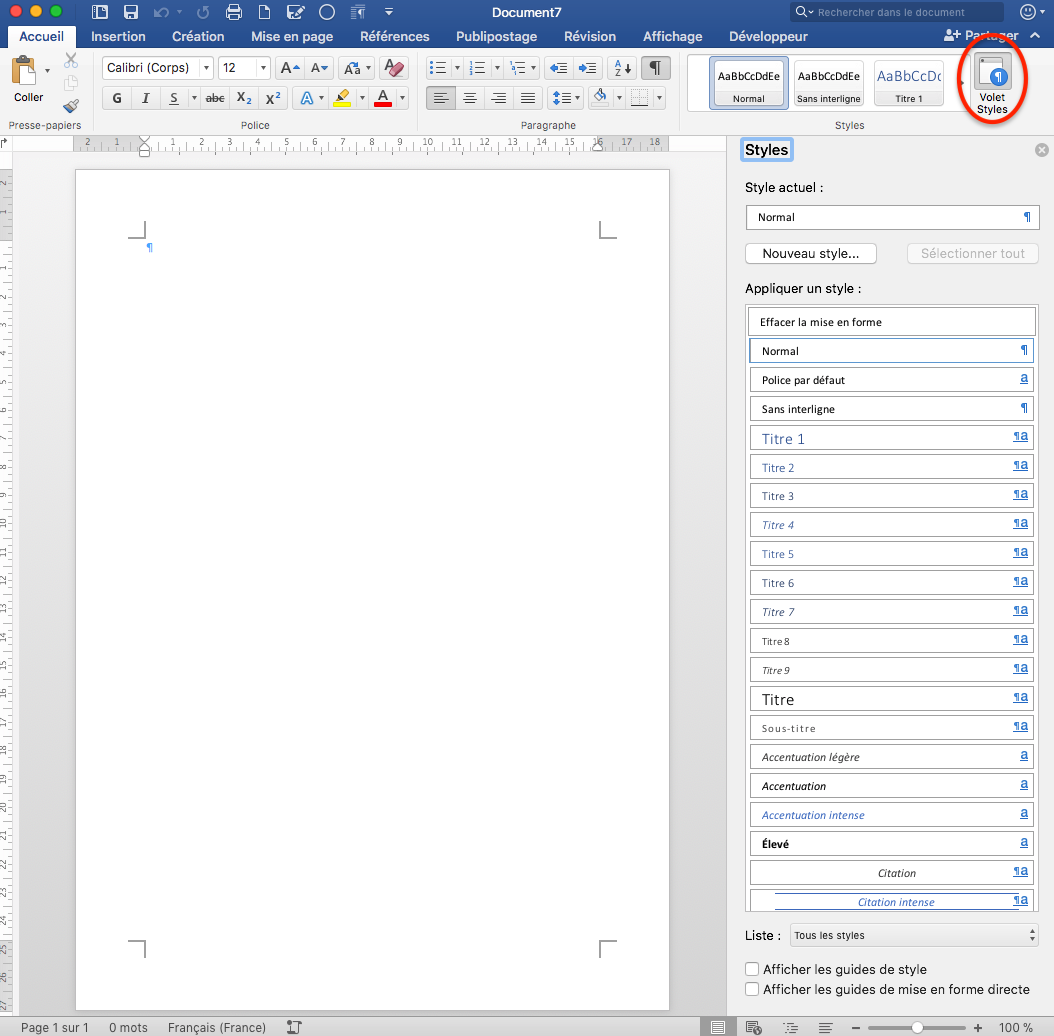Open the Références ribbon tab

[395, 36]
